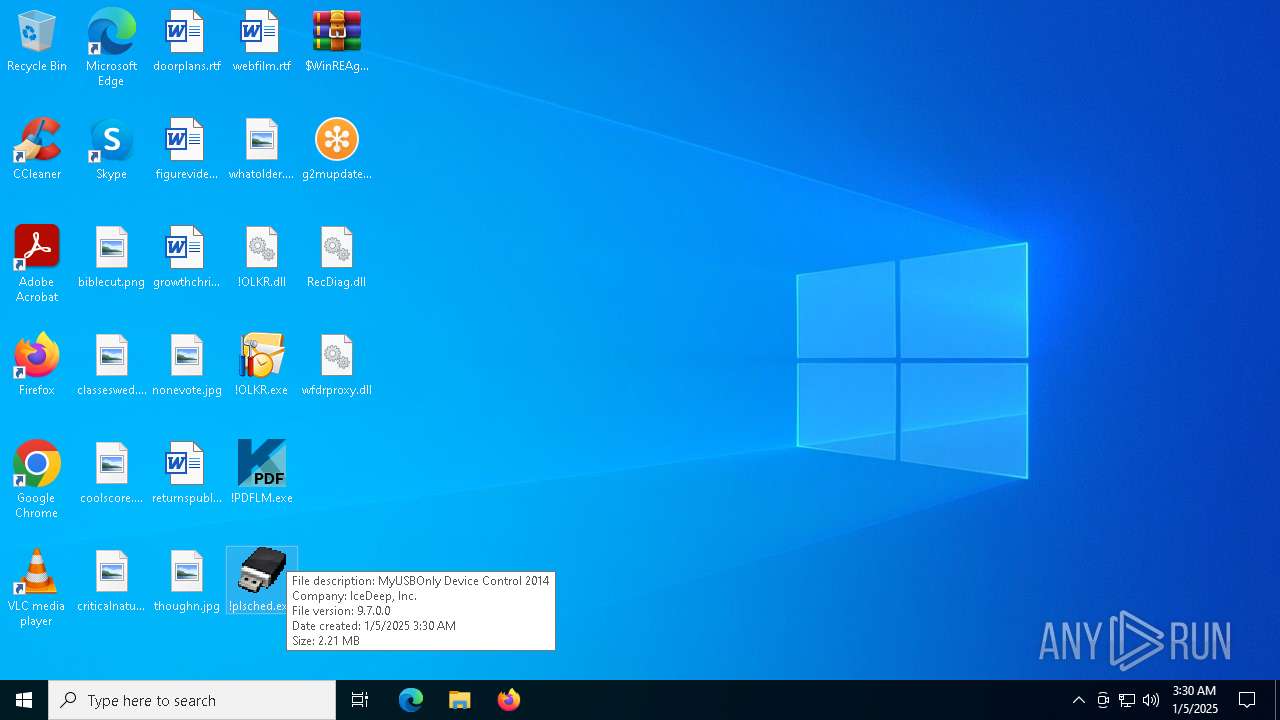The image size is (1280, 720).
Task: Open File Explorer from the taskbar
Action: [460, 700]
